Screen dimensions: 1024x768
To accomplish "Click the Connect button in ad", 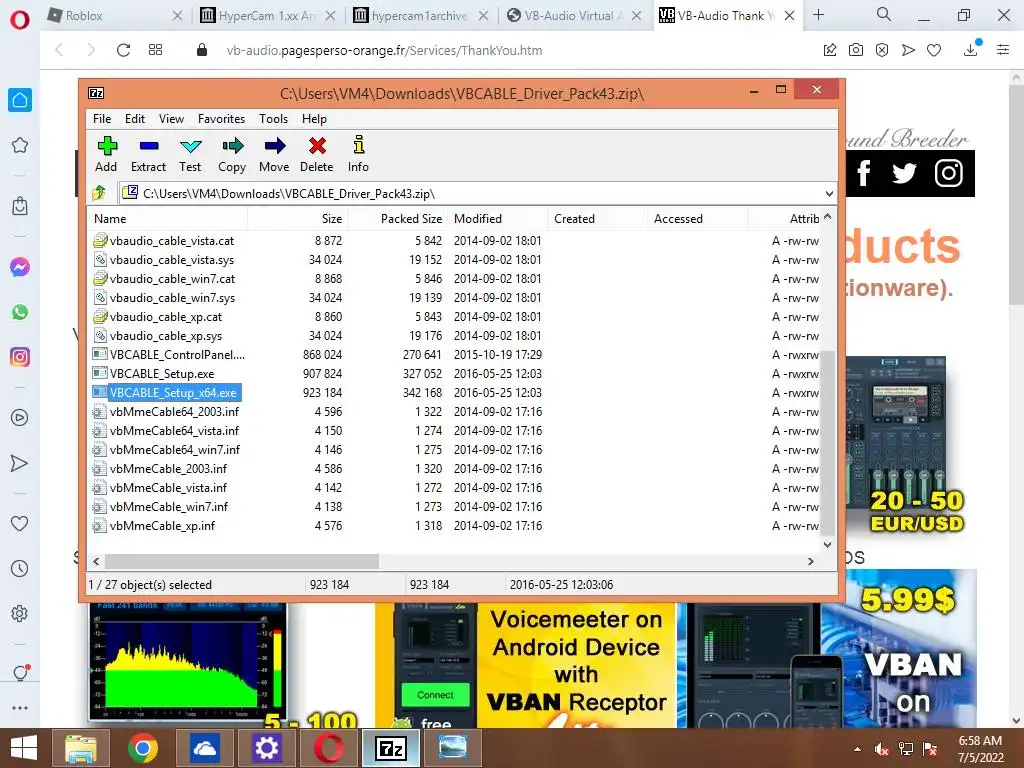I will [435, 695].
